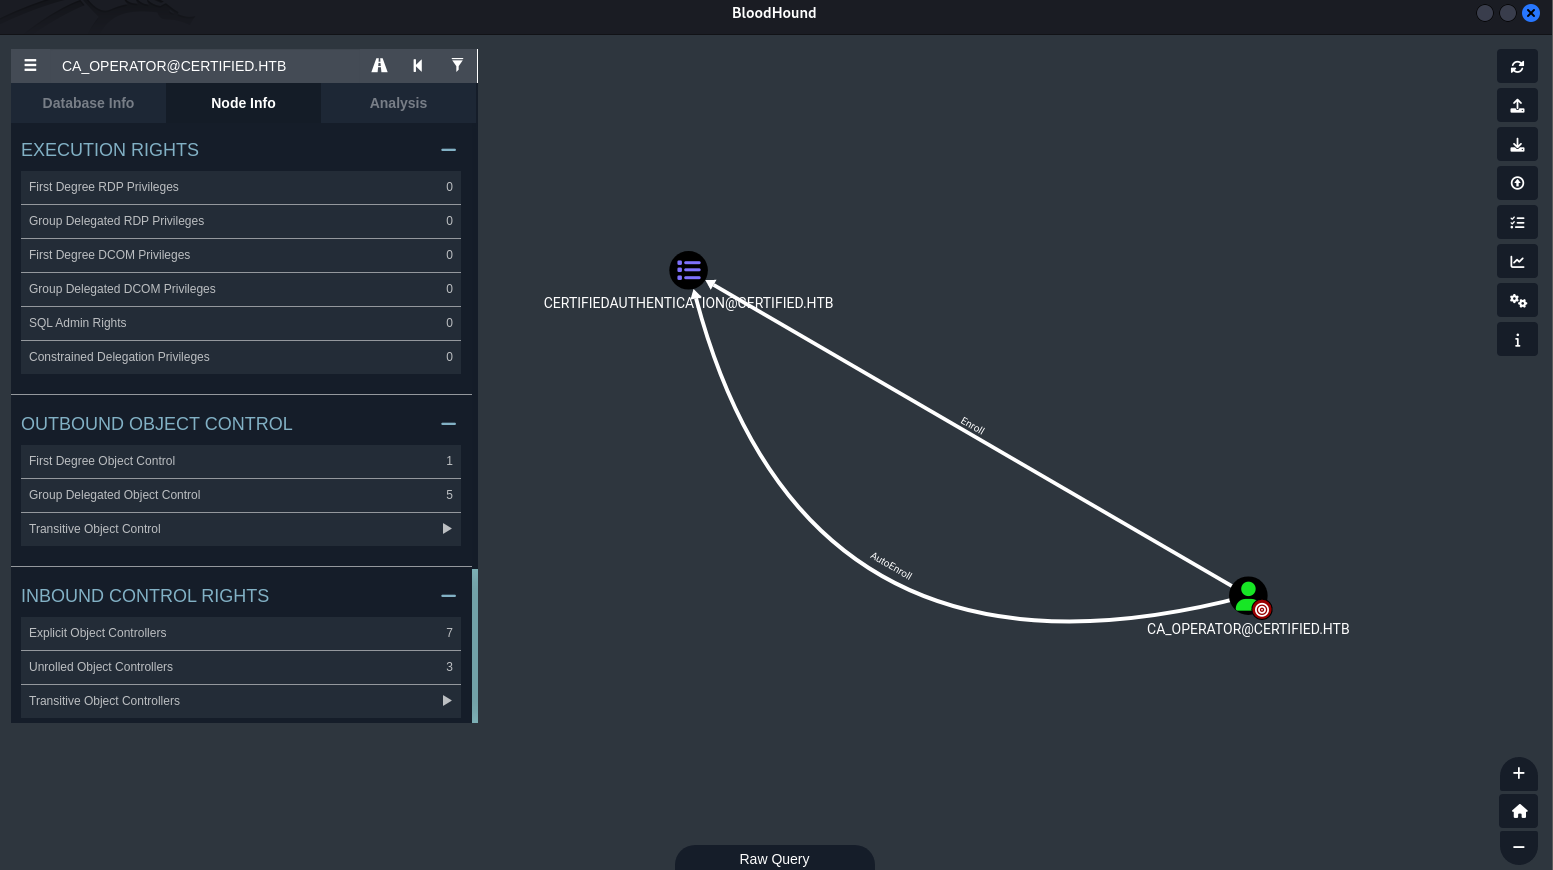The height and width of the screenshot is (870, 1553).
Task: Collapse the Outbound Object Control section
Action: point(448,424)
